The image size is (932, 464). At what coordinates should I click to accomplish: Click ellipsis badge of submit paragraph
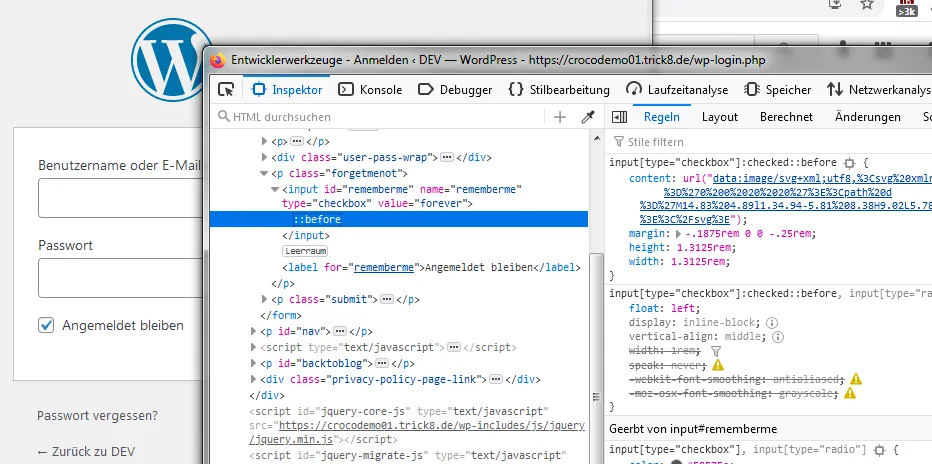[x=387, y=299]
